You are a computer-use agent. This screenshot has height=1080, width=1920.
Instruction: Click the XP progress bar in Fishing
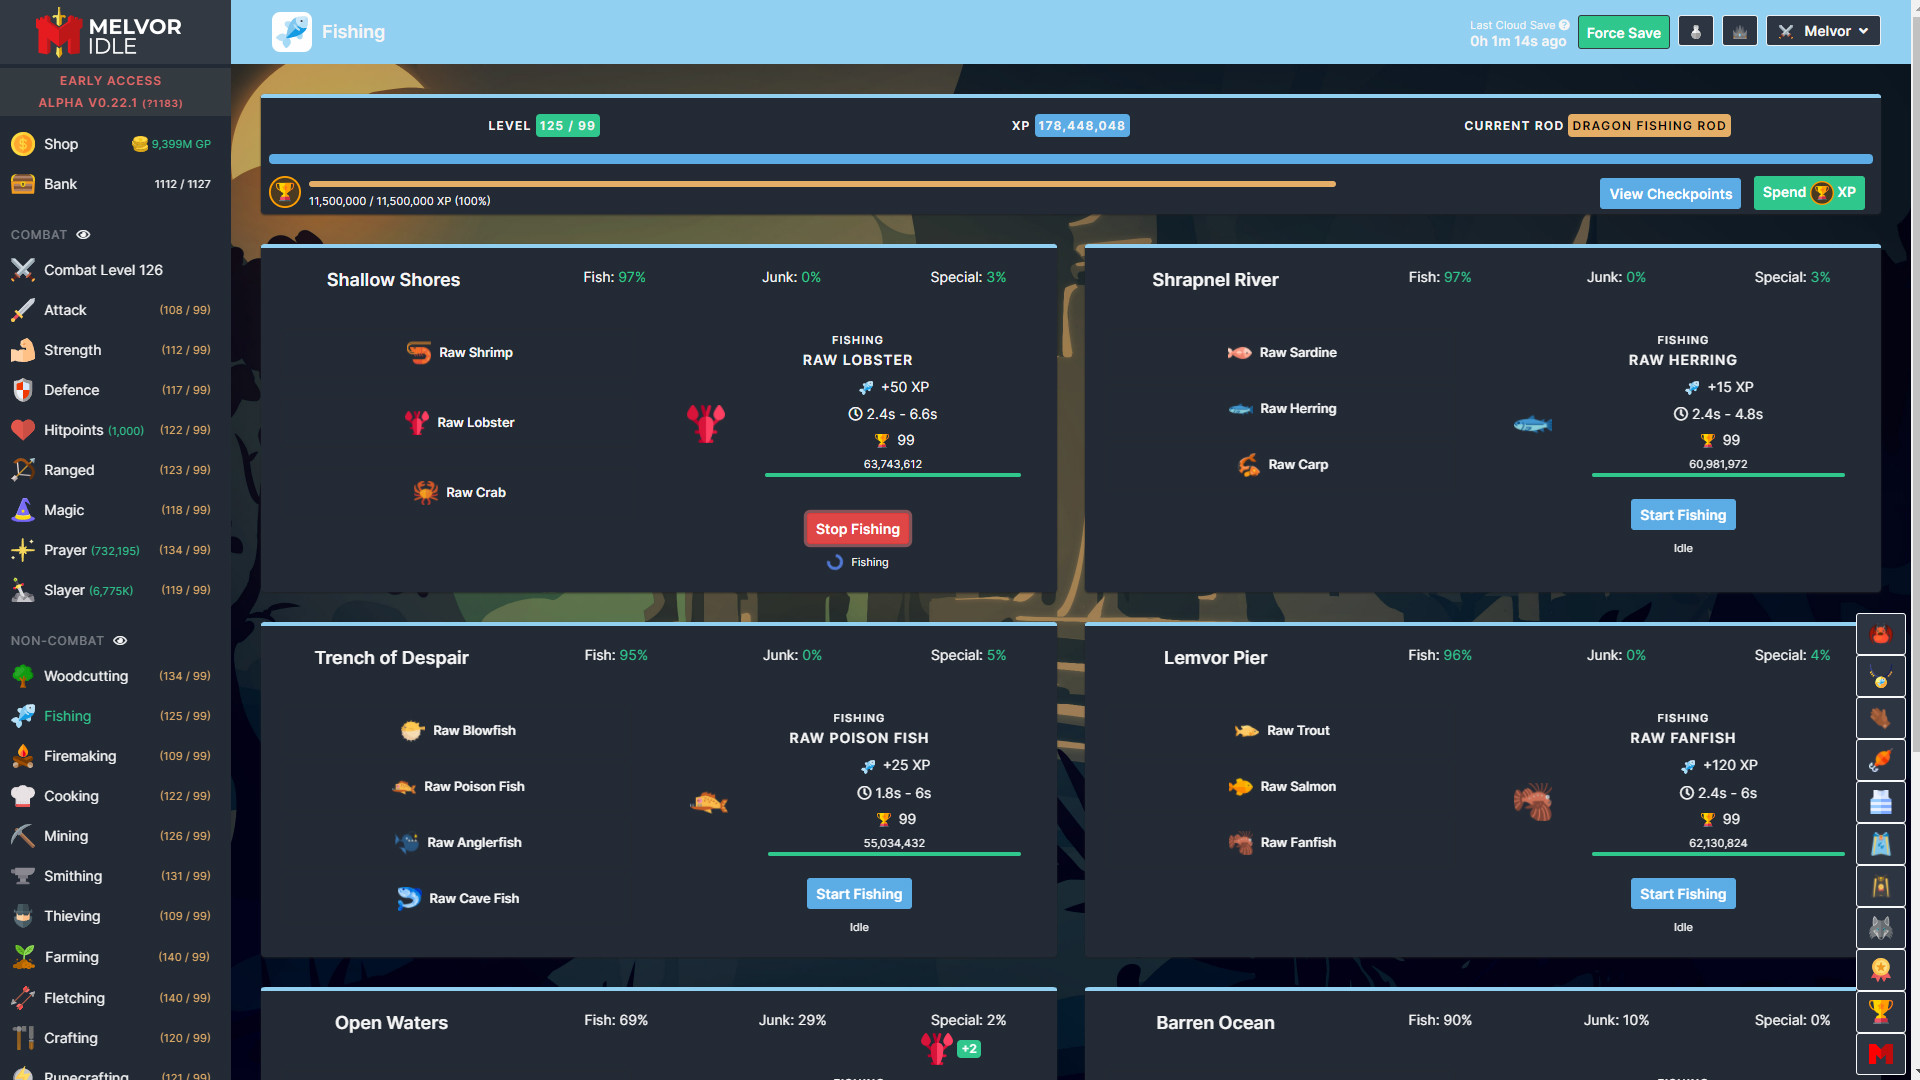coord(1069,156)
